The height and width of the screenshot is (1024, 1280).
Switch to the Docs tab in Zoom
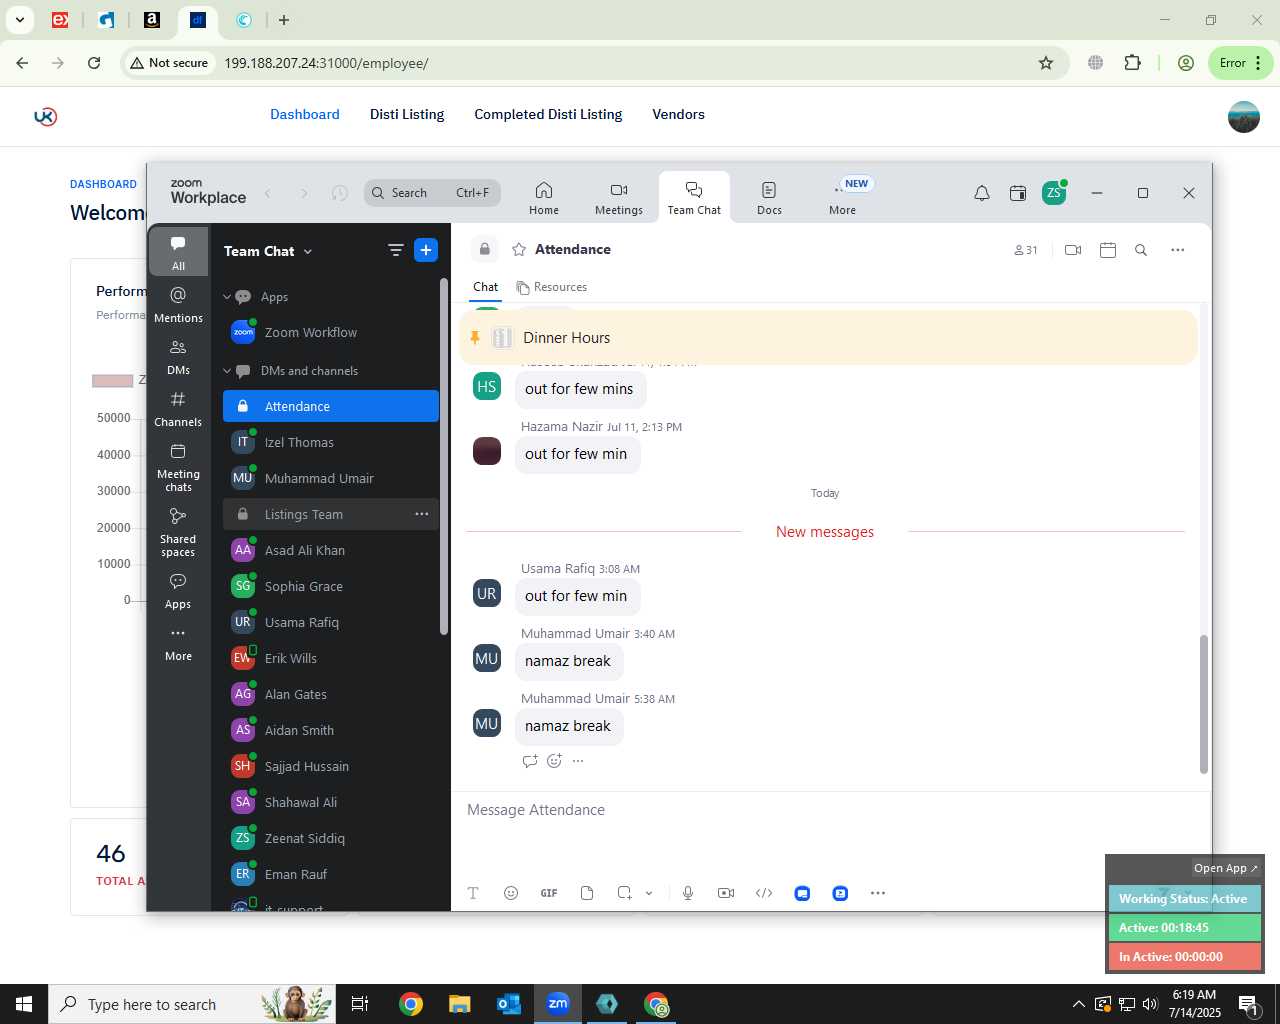[x=769, y=198]
